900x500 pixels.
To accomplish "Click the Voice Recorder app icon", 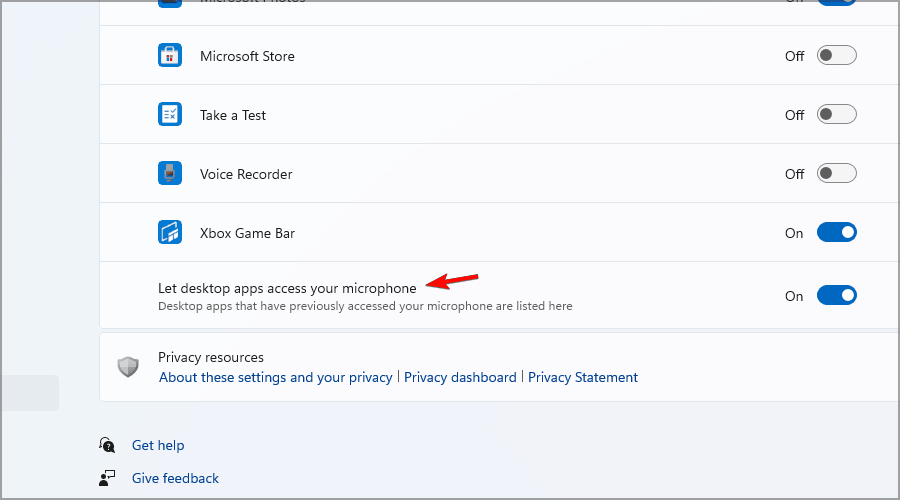I will [x=170, y=173].
